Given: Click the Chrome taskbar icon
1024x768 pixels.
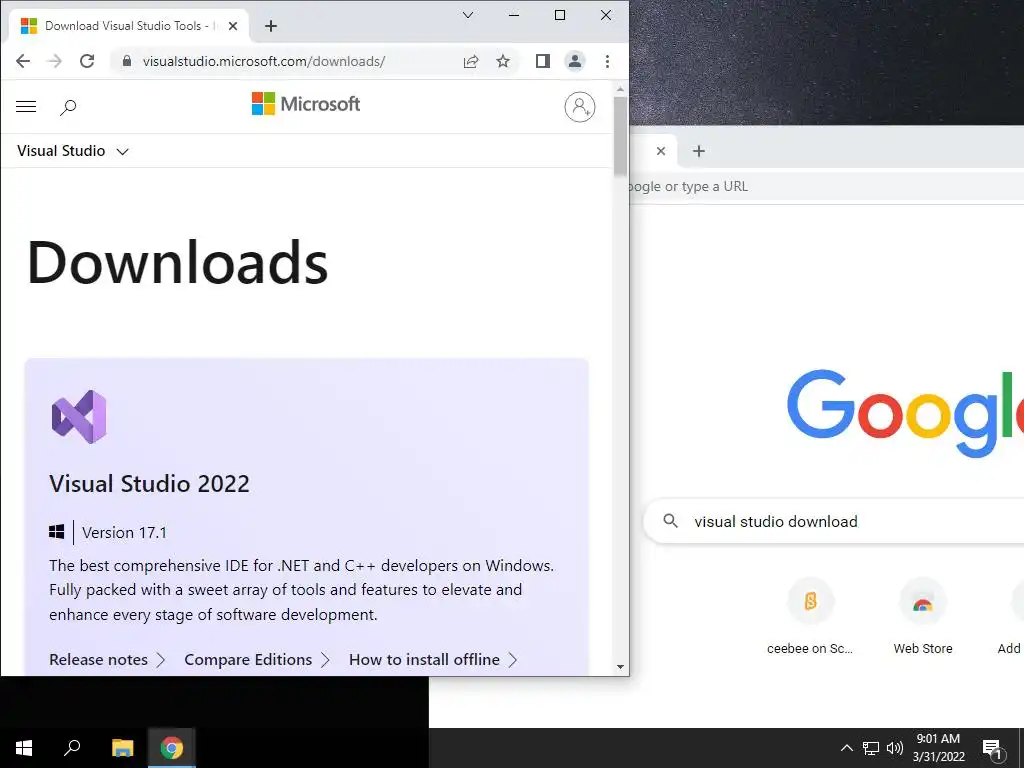Looking at the screenshot, I should point(172,748).
